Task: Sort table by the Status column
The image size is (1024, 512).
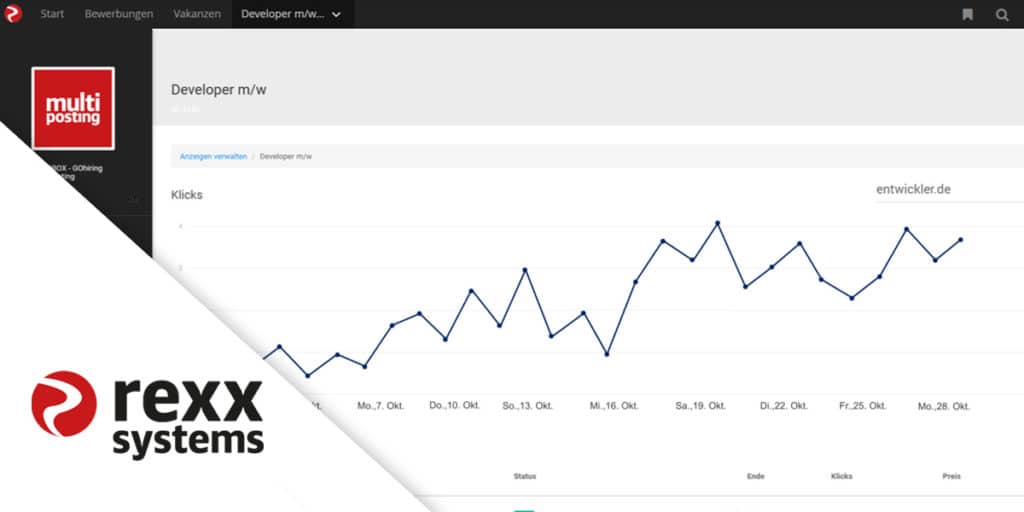Action: pyautogui.click(x=525, y=476)
